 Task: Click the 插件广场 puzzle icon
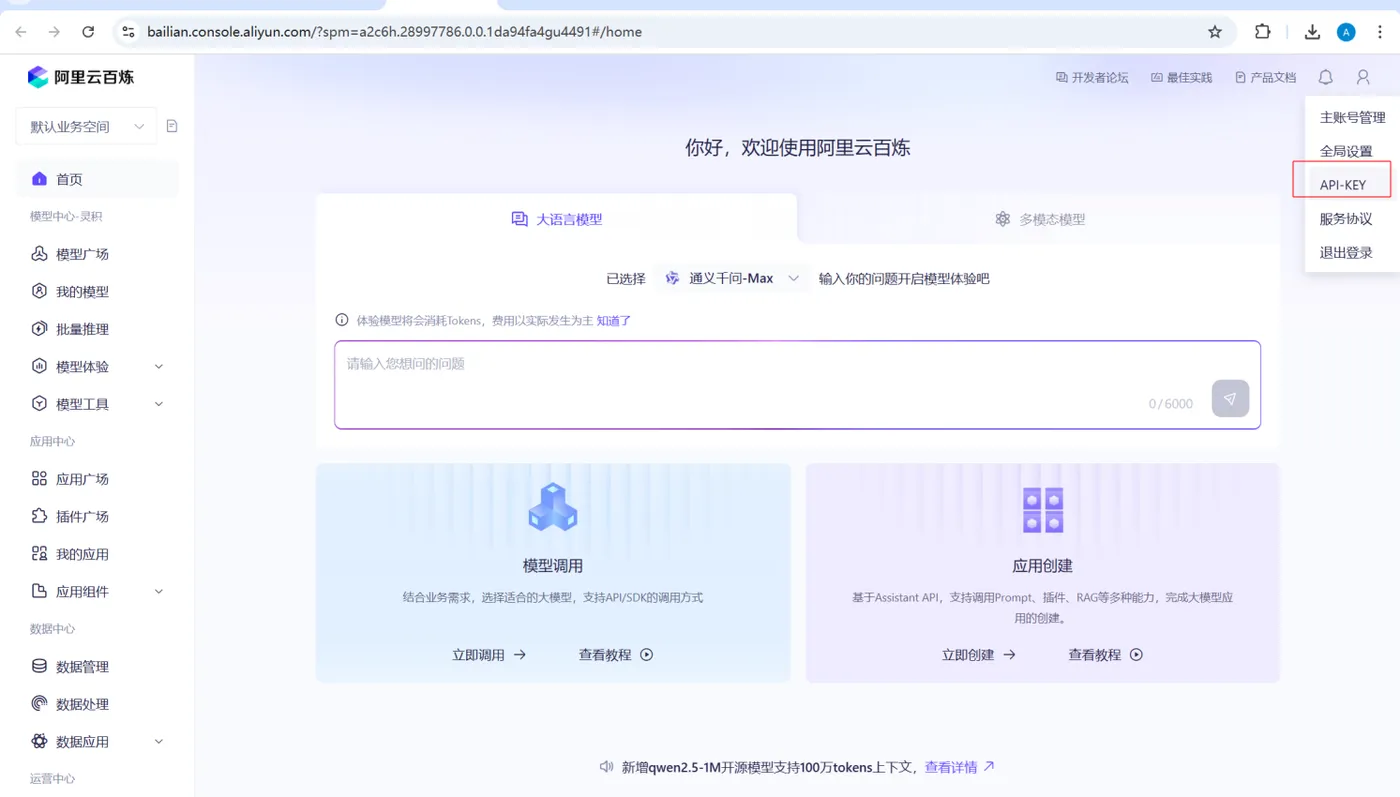pyautogui.click(x=39, y=516)
